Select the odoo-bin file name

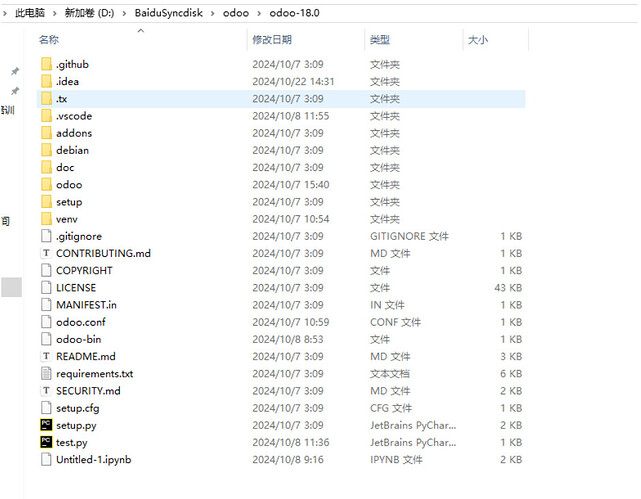pyautogui.click(x=78, y=339)
